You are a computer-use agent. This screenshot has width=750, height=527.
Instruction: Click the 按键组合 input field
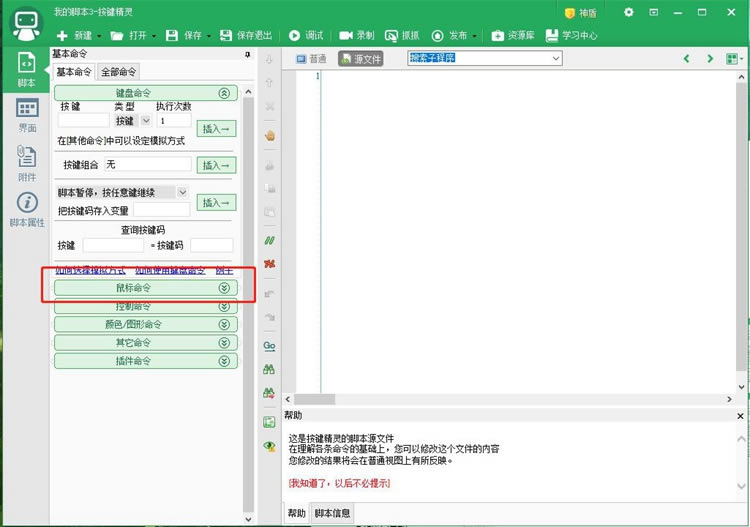click(x=147, y=164)
